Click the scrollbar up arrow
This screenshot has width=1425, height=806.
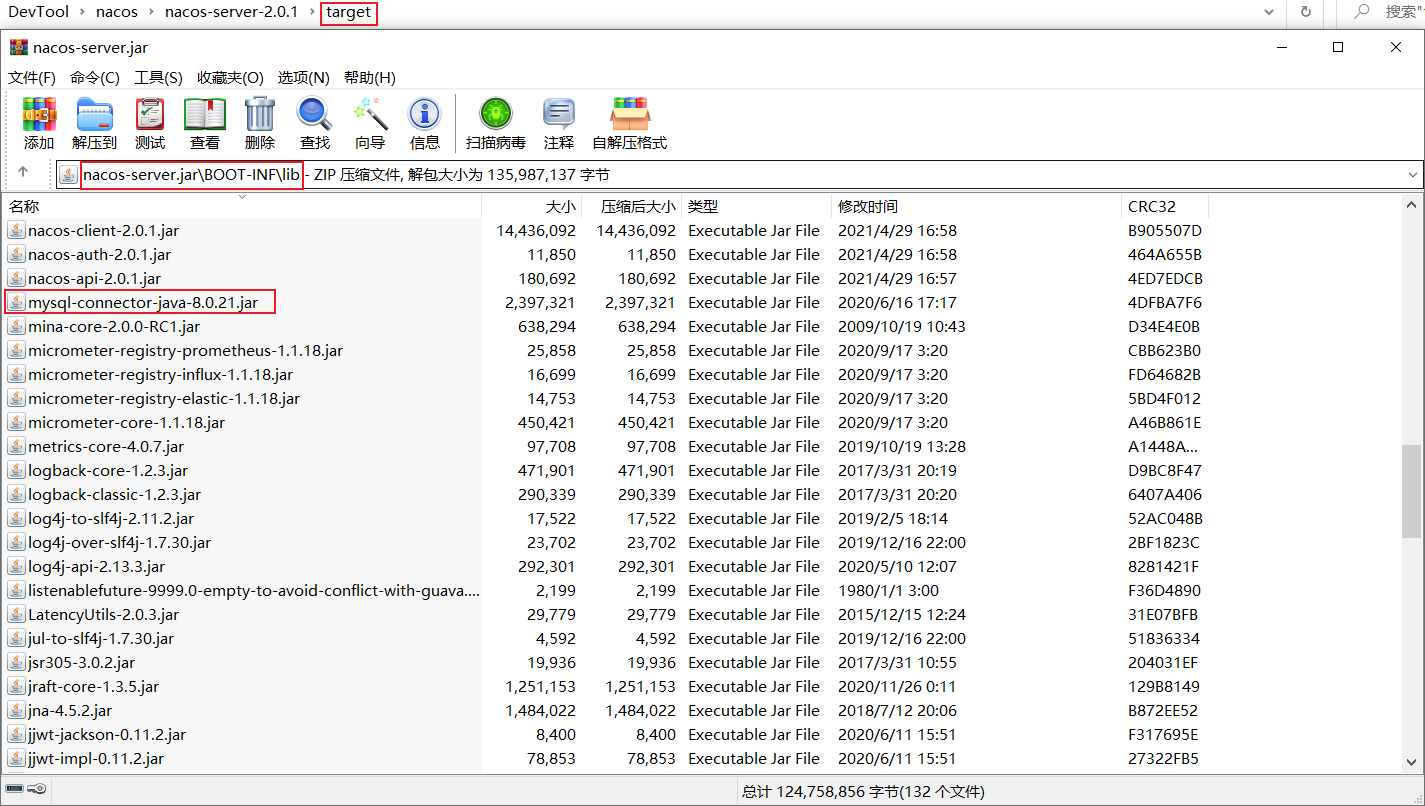(1413, 204)
